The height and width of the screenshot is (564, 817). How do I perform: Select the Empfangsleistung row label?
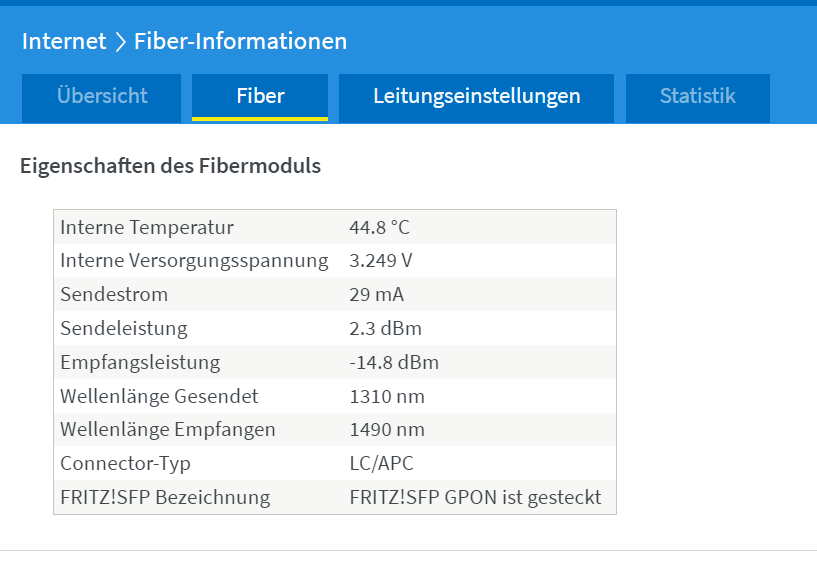pyautogui.click(x=140, y=363)
